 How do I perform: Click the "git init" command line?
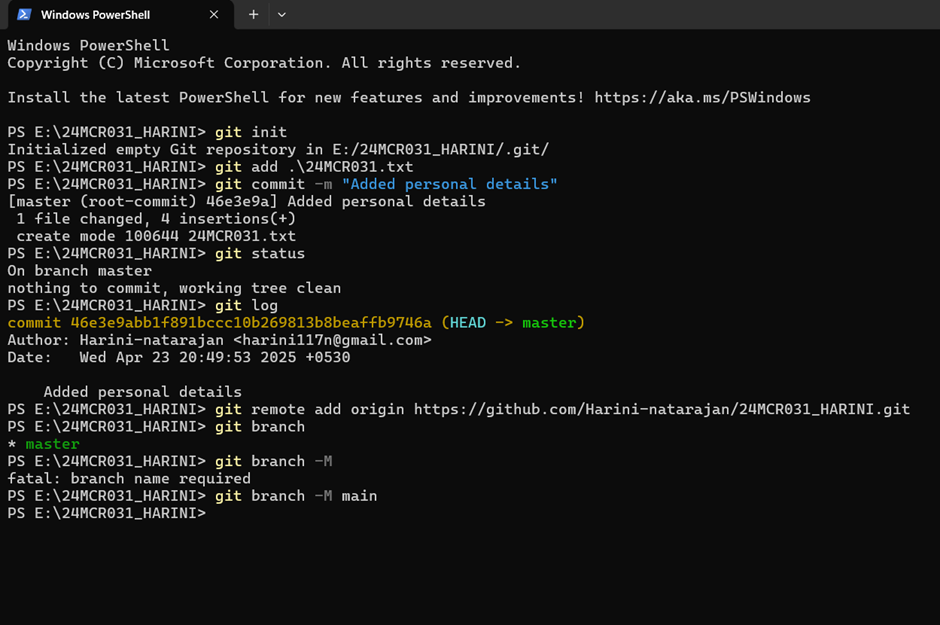(x=251, y=132)
